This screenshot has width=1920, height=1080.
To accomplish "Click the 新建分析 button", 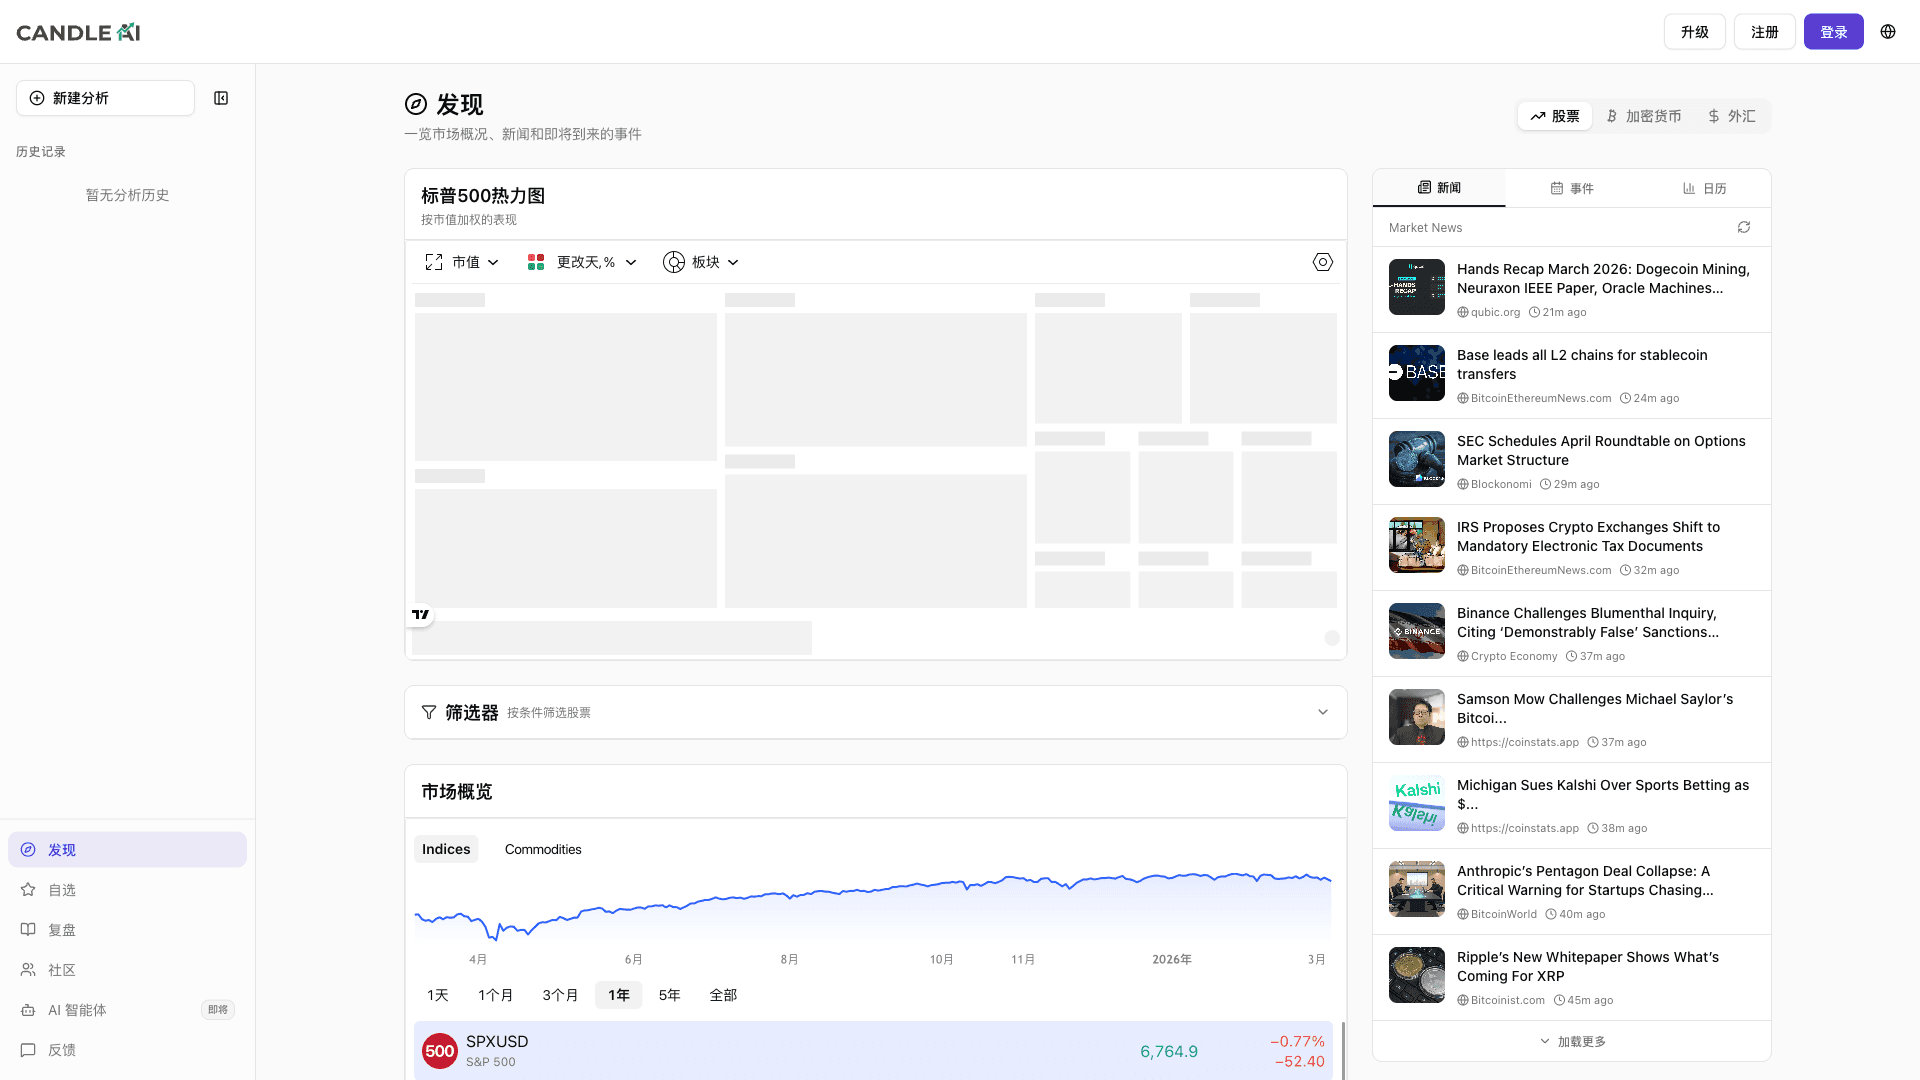I will (104, 98).
